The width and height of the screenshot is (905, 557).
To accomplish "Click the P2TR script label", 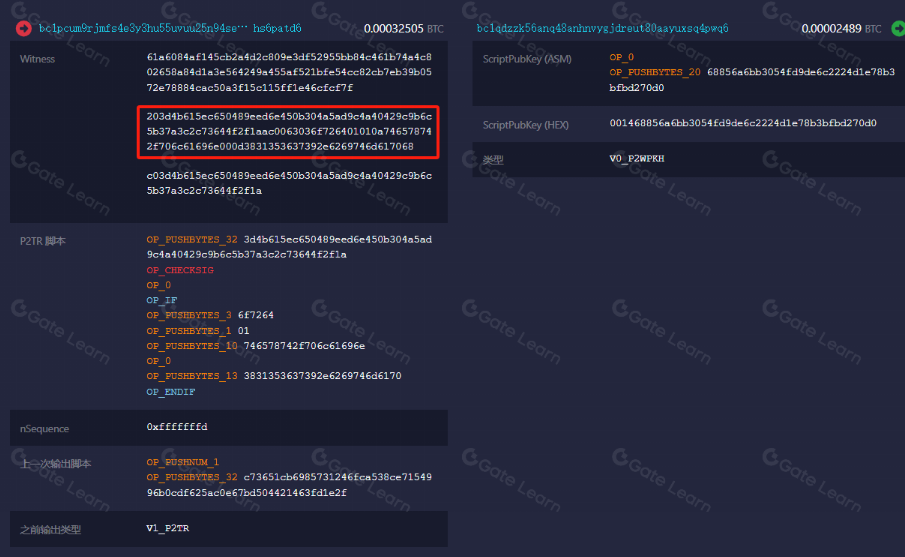I will [42, 241].
